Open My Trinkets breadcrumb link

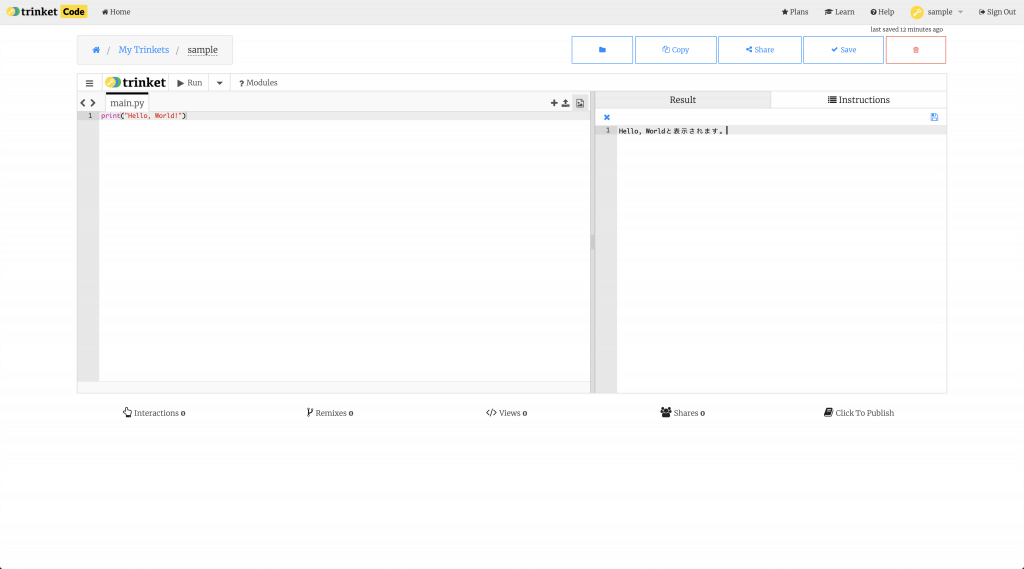tap(144, 50)
